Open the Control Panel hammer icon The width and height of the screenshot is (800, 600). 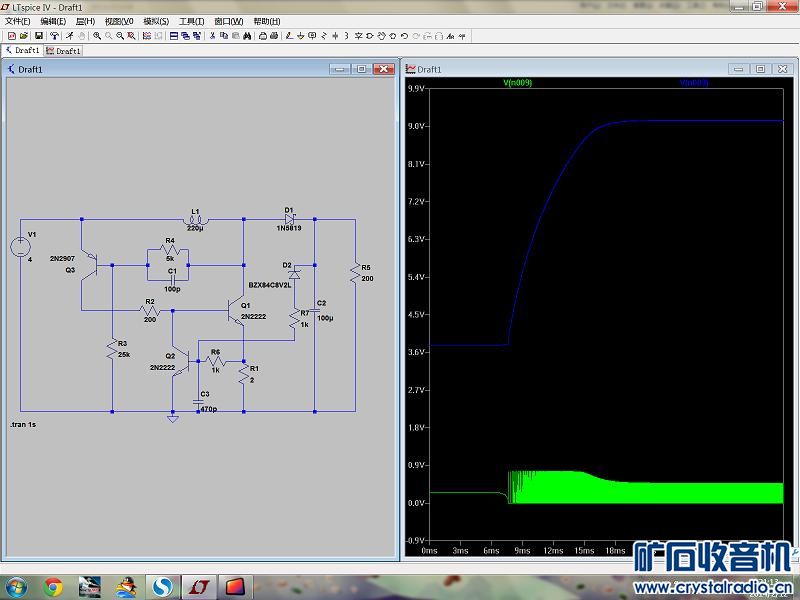(55, 36)
